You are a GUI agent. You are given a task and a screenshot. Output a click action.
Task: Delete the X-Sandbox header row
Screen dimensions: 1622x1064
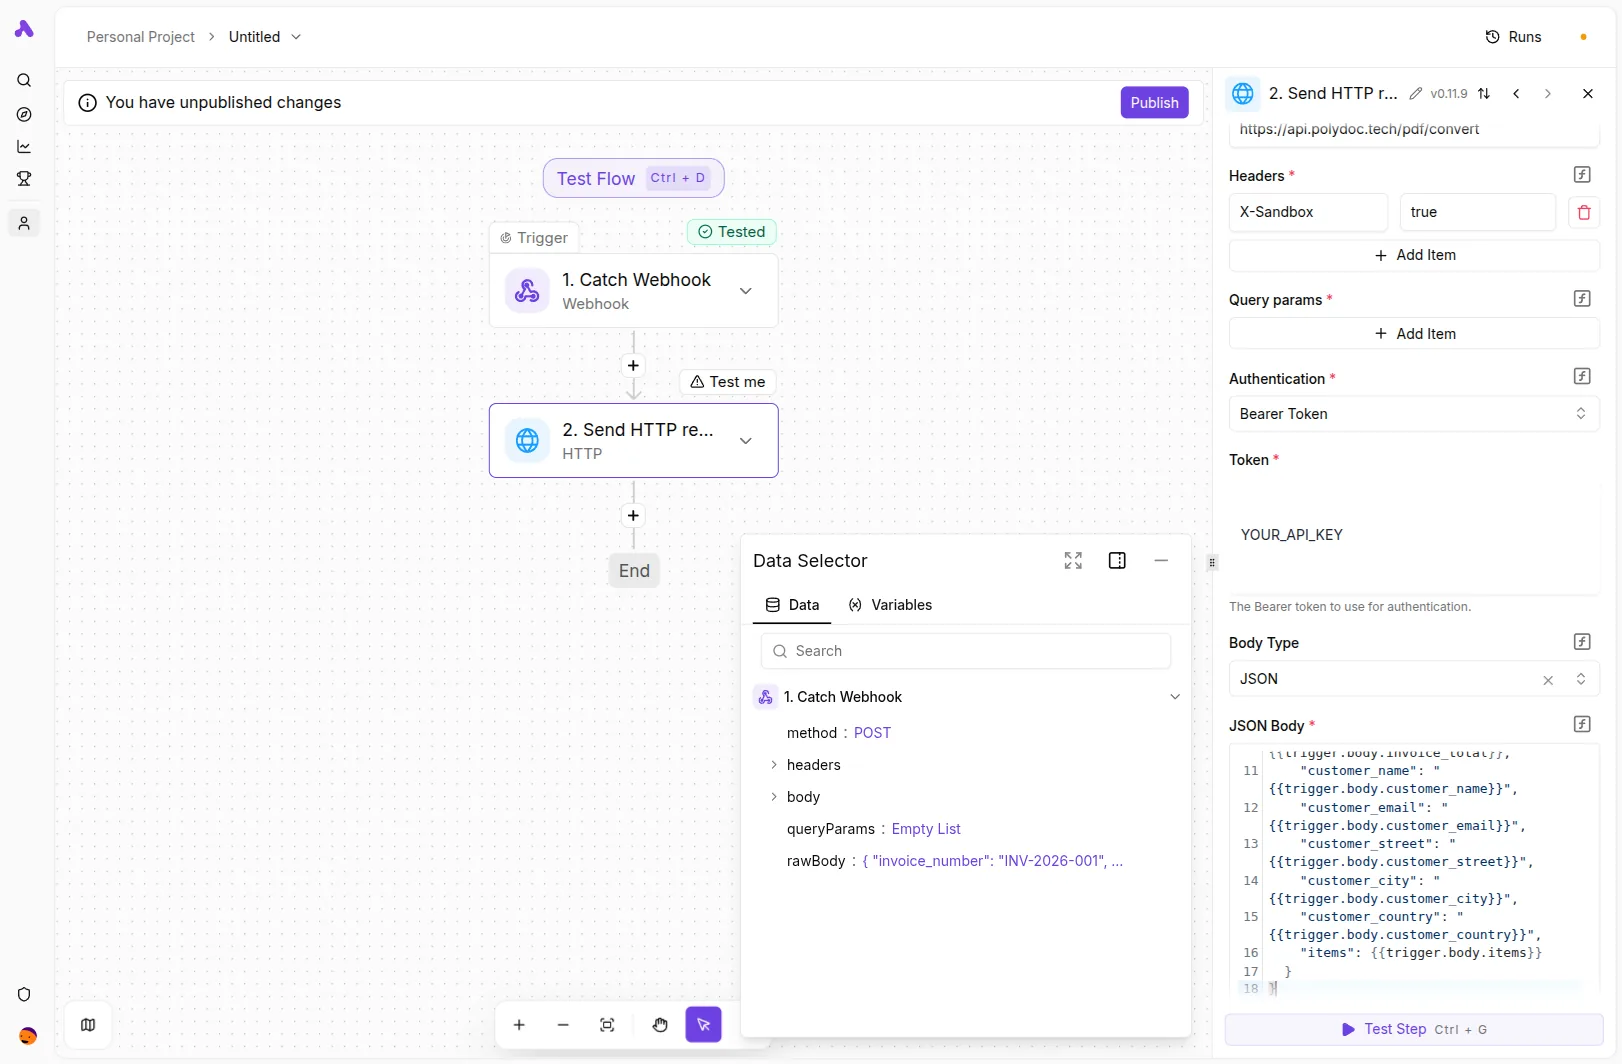[1584, 212]
